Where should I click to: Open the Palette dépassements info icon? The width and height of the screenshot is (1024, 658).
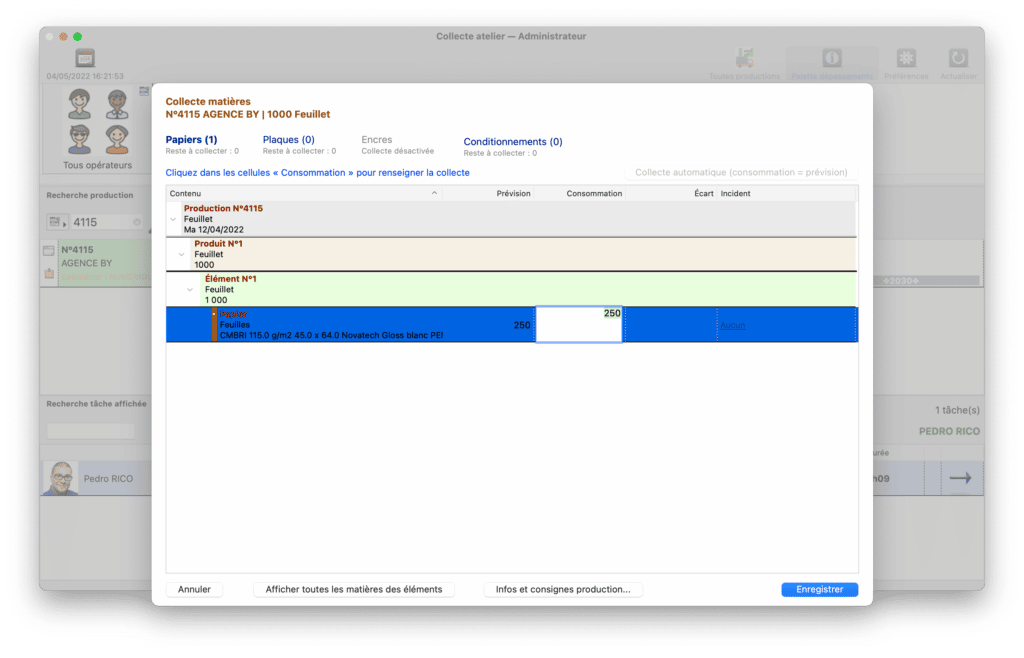[830, 58]
